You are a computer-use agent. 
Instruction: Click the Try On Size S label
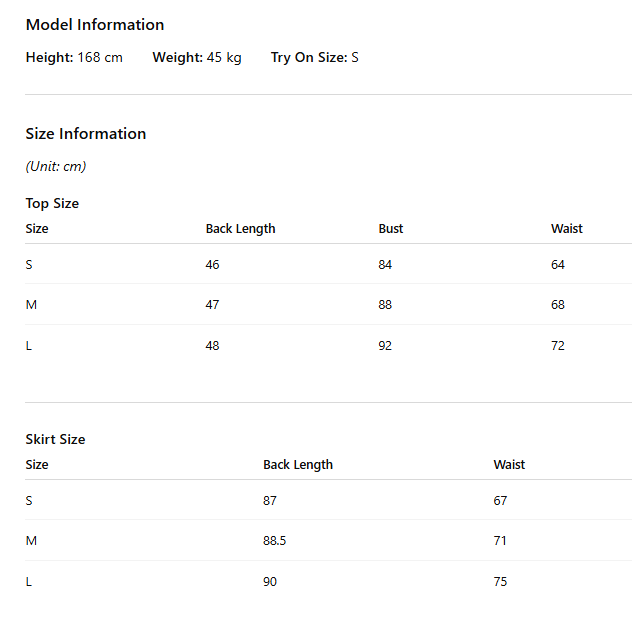click(314, 57)
